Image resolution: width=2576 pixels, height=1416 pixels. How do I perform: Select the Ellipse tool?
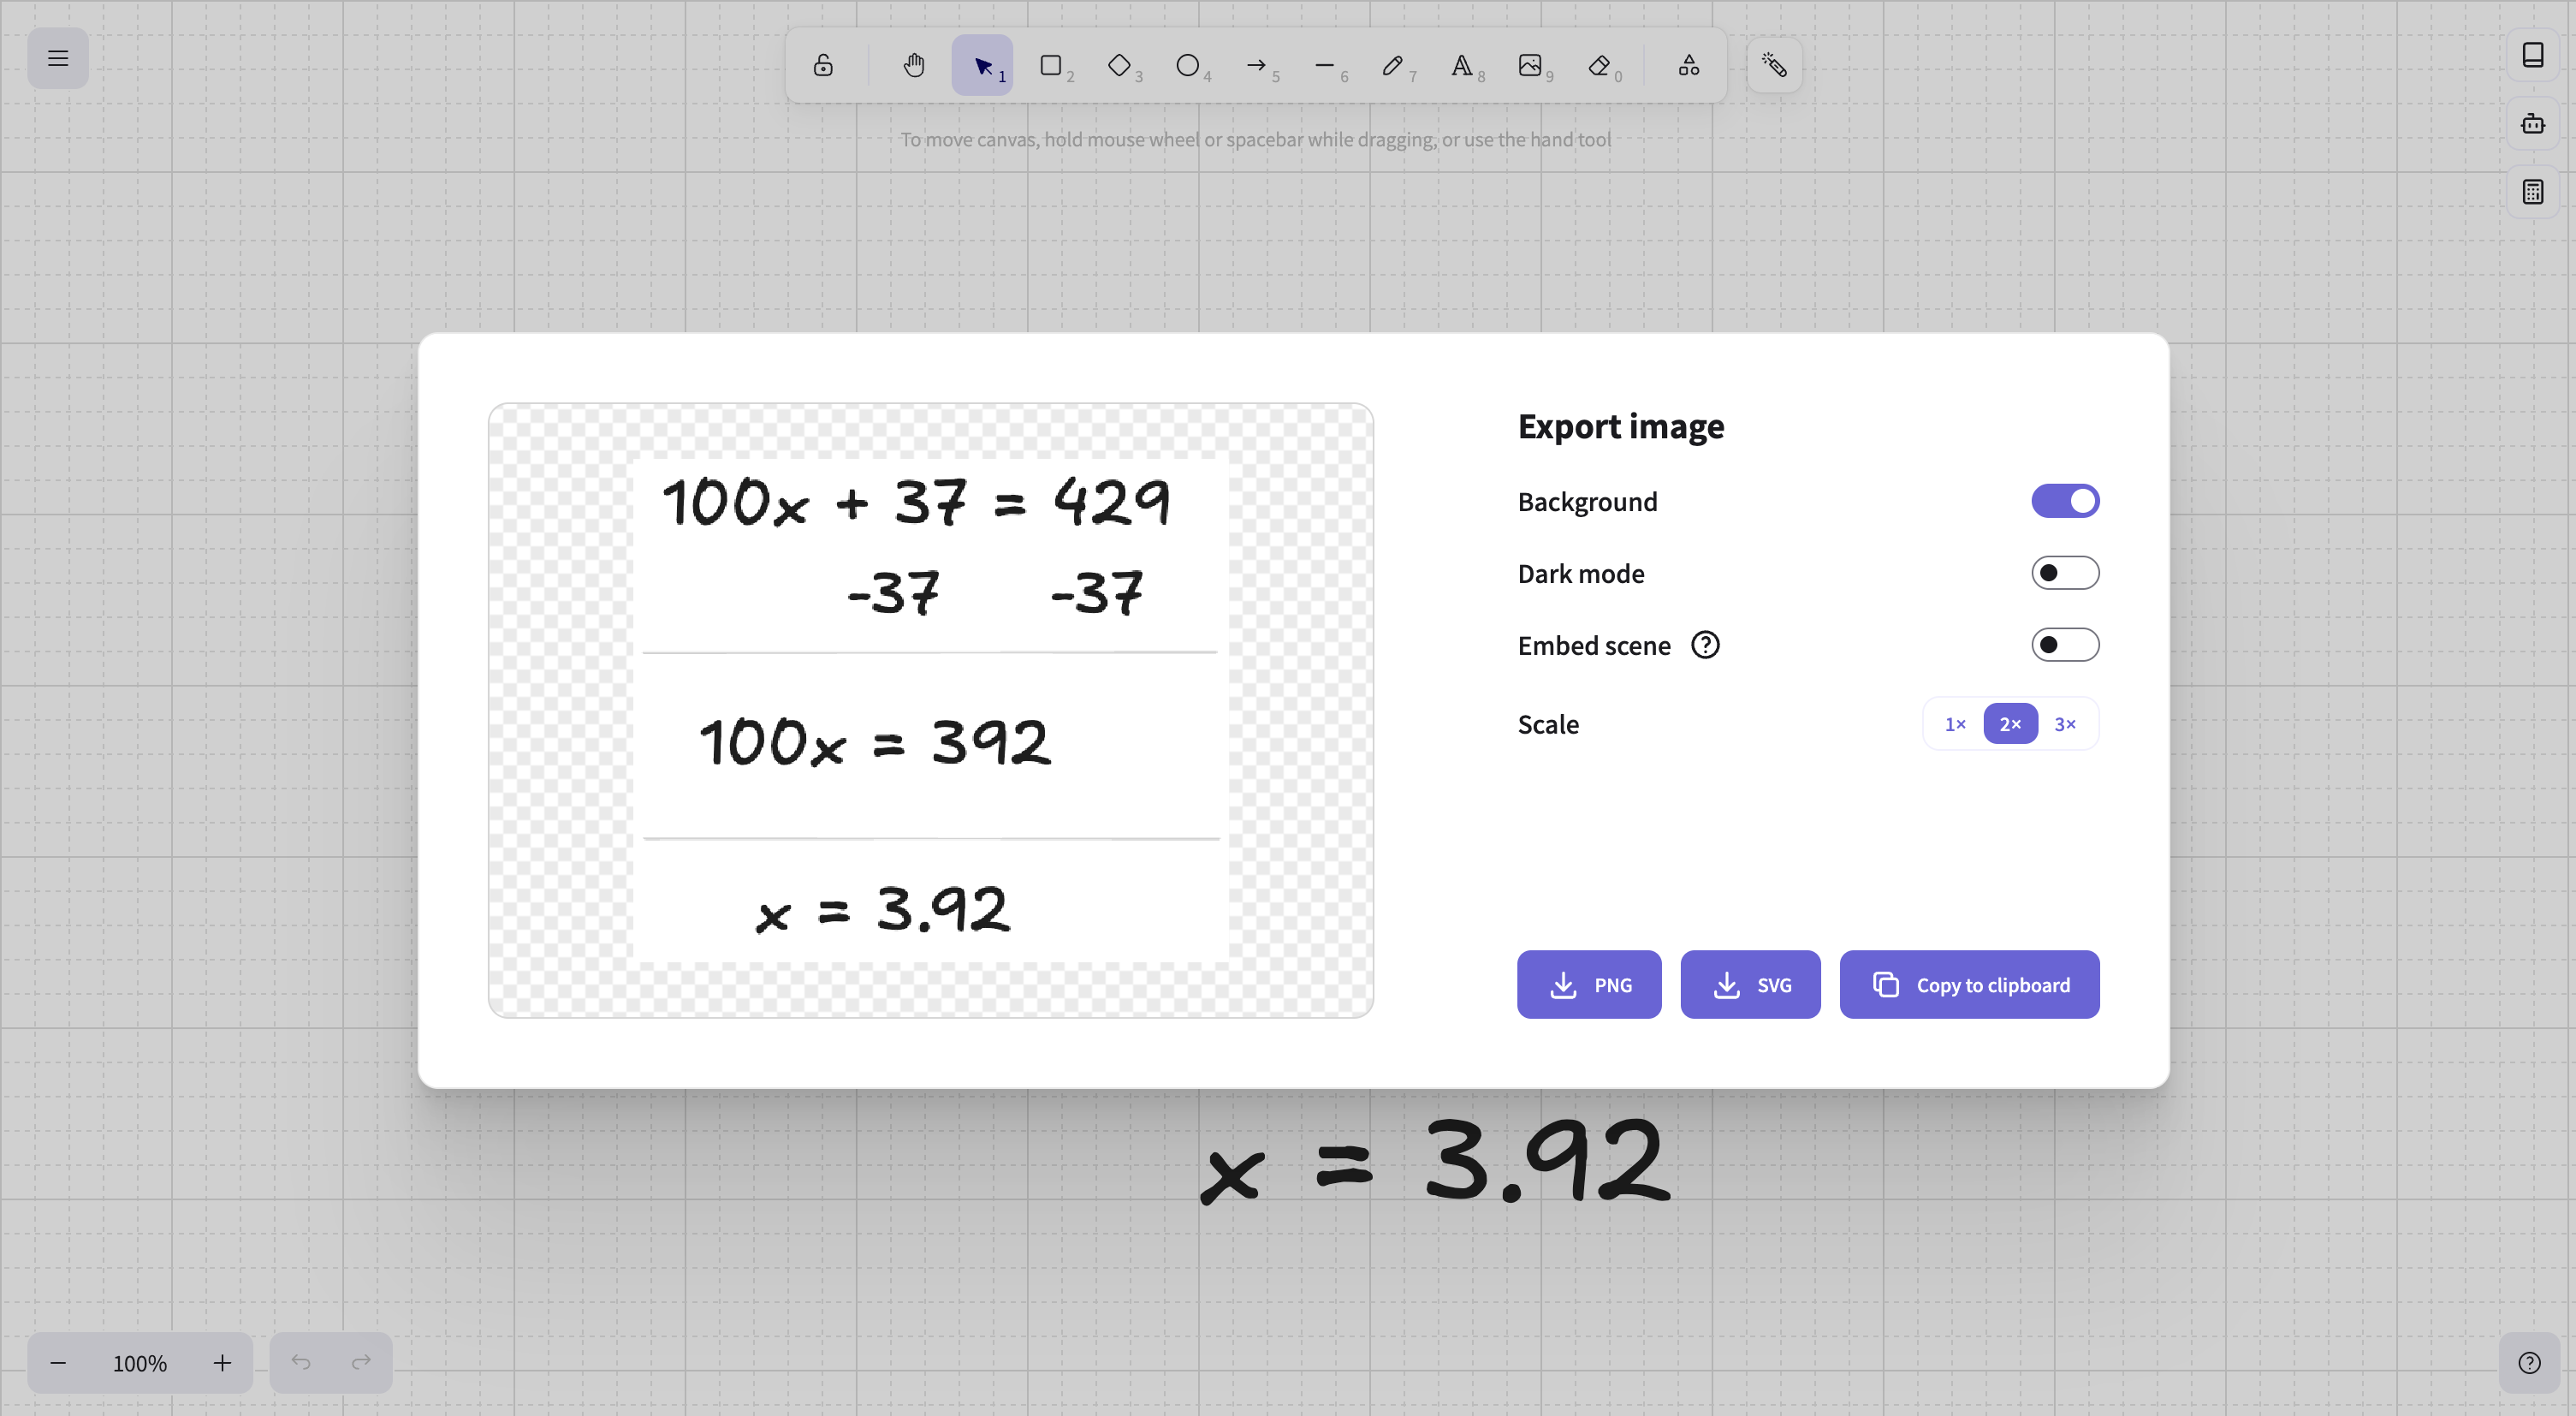[x=1188, y=64]
